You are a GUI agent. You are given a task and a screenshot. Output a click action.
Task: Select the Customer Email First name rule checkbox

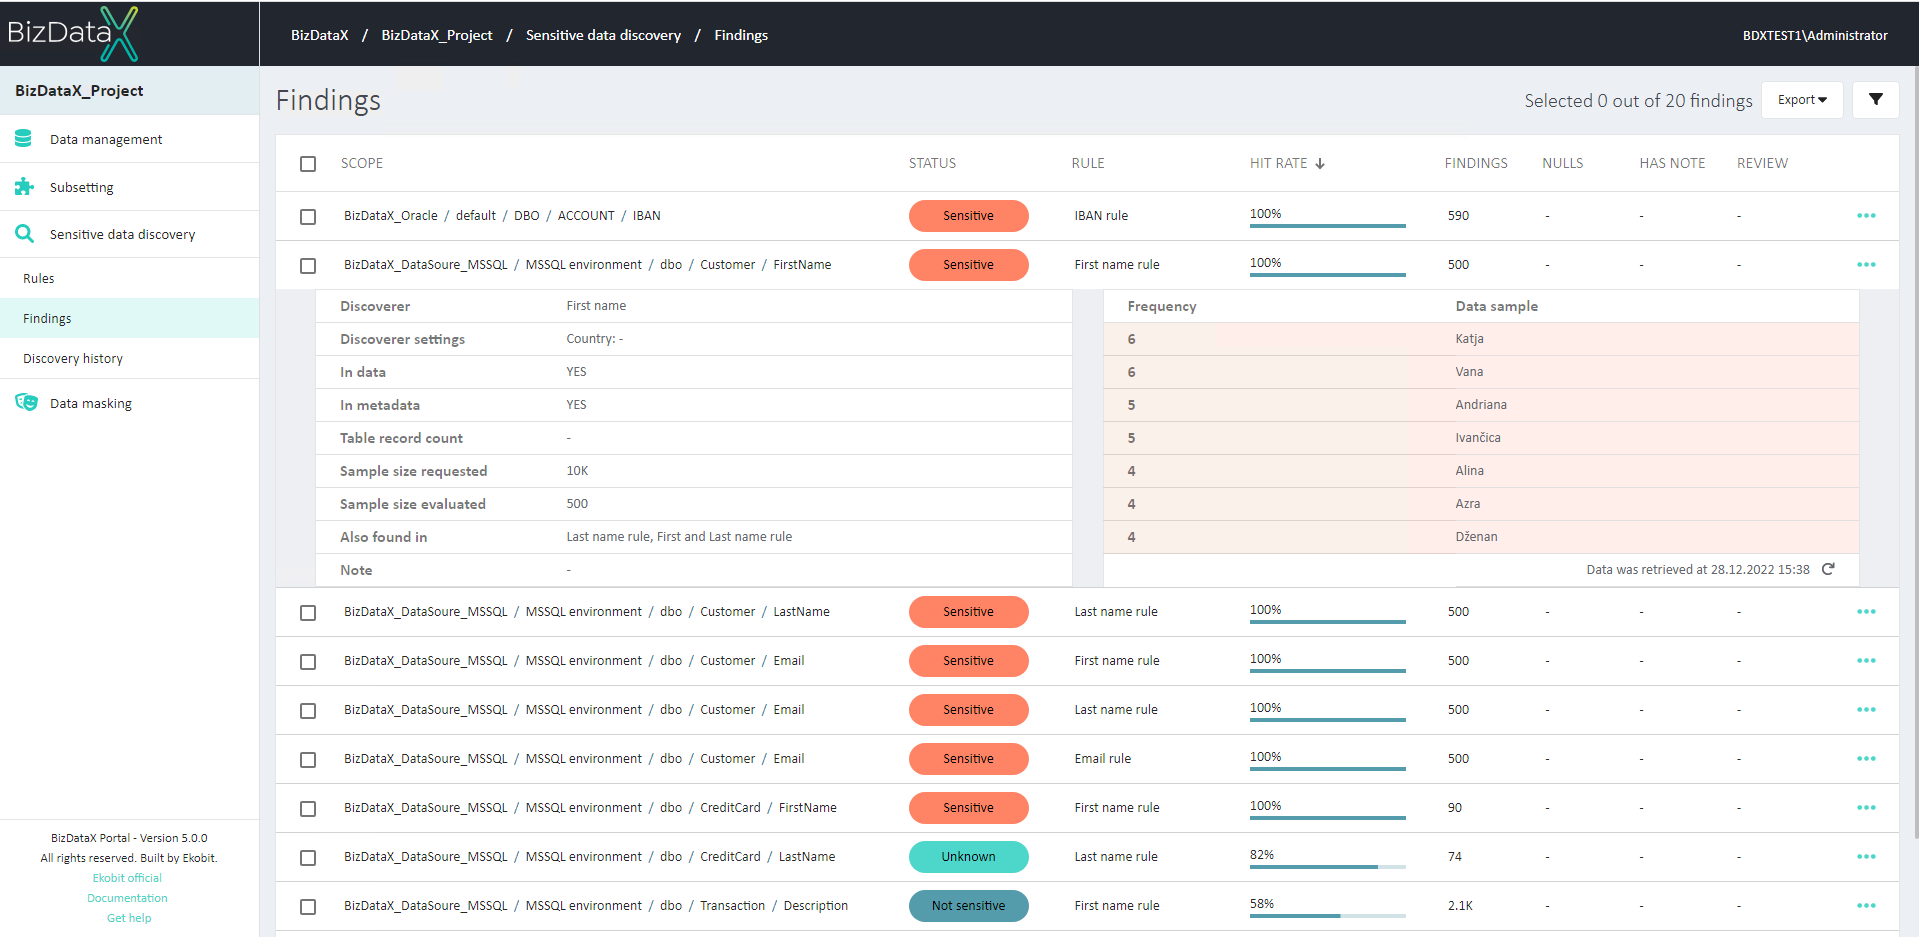pos(308,662)
